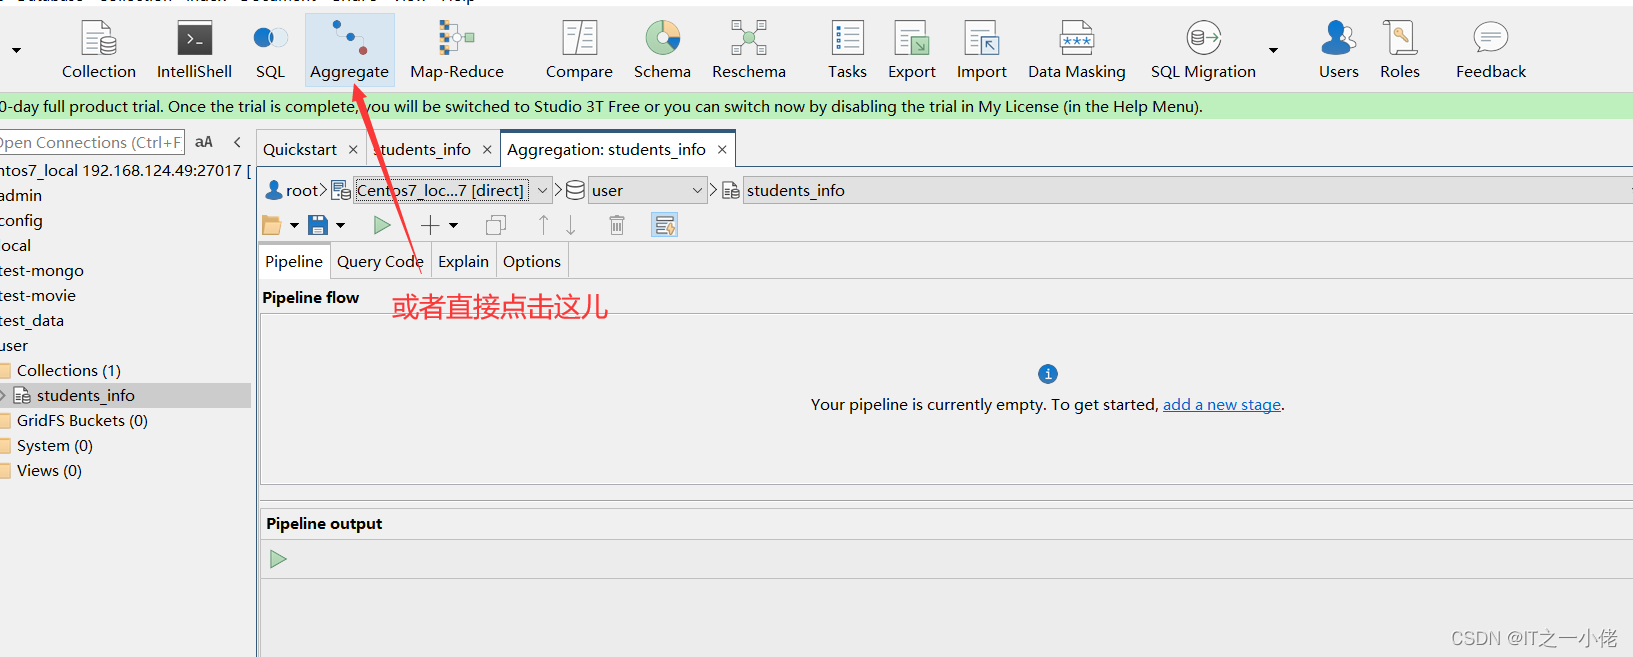The height and width of the screenshot is (657, 1633).
Task: Open the Data Masking tool
Action: pyautogui.click(x=1077, y=50)
